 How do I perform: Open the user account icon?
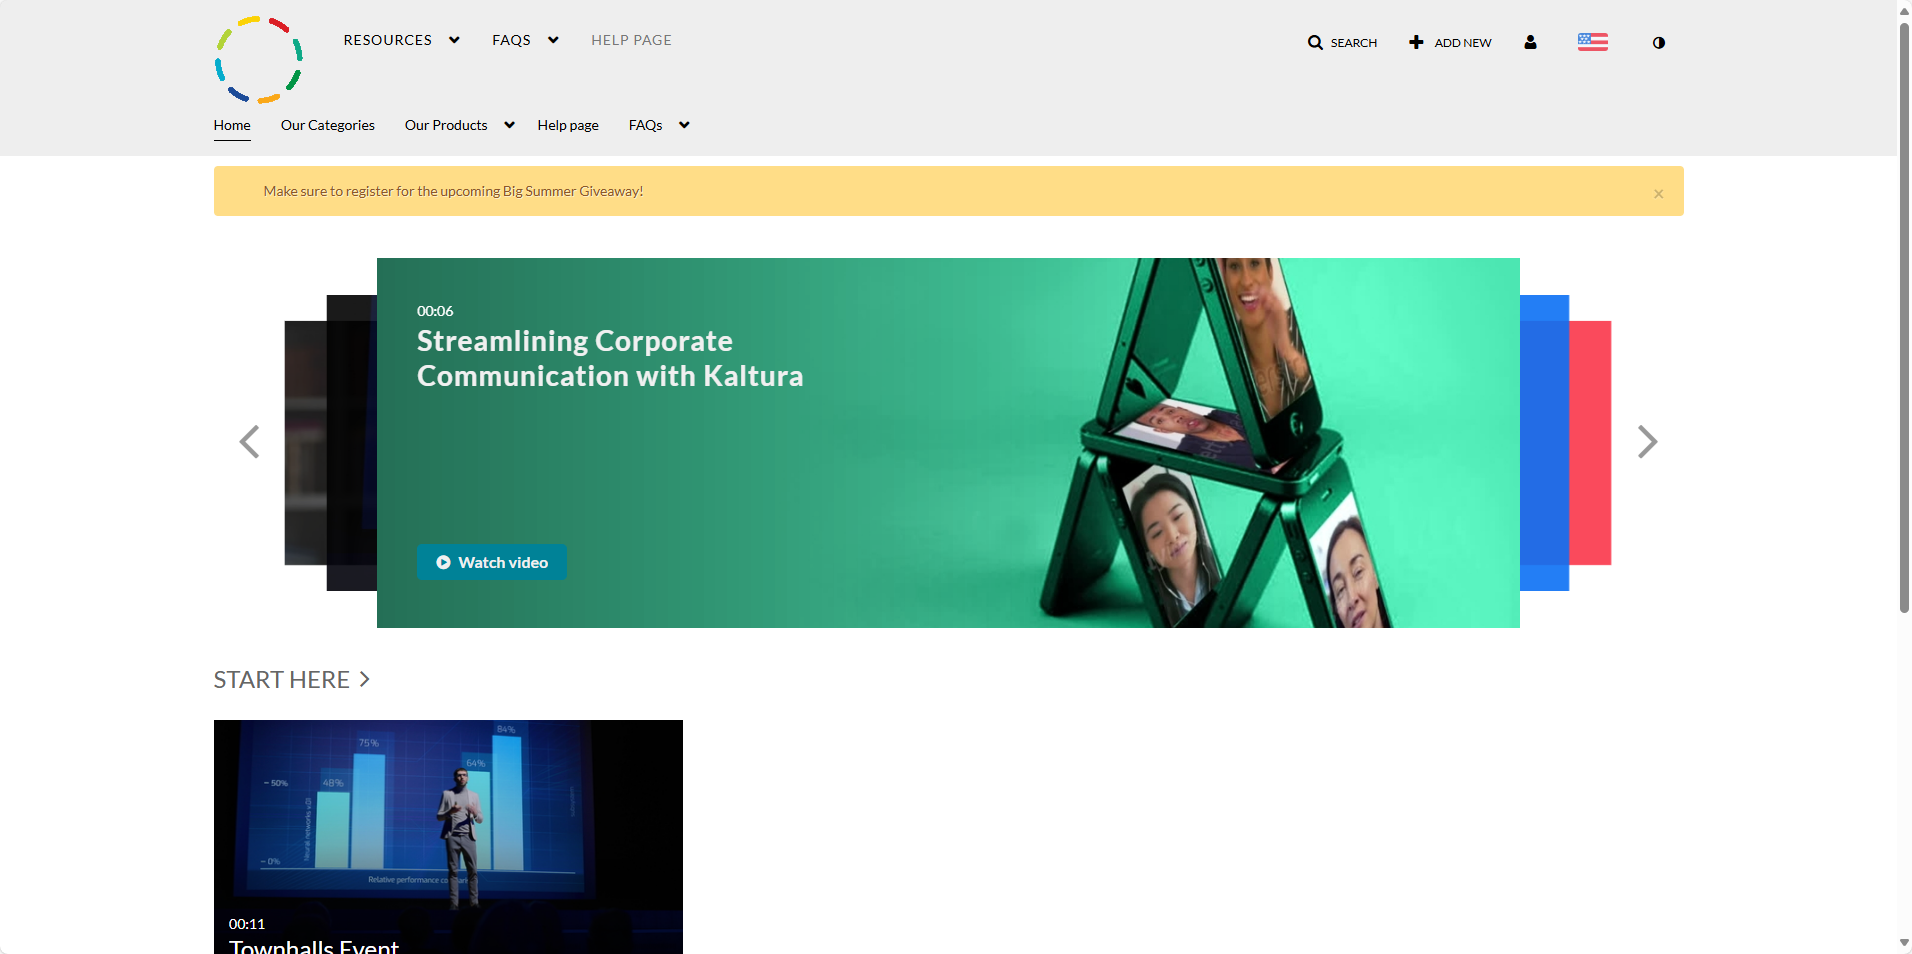pos(1530,42)
